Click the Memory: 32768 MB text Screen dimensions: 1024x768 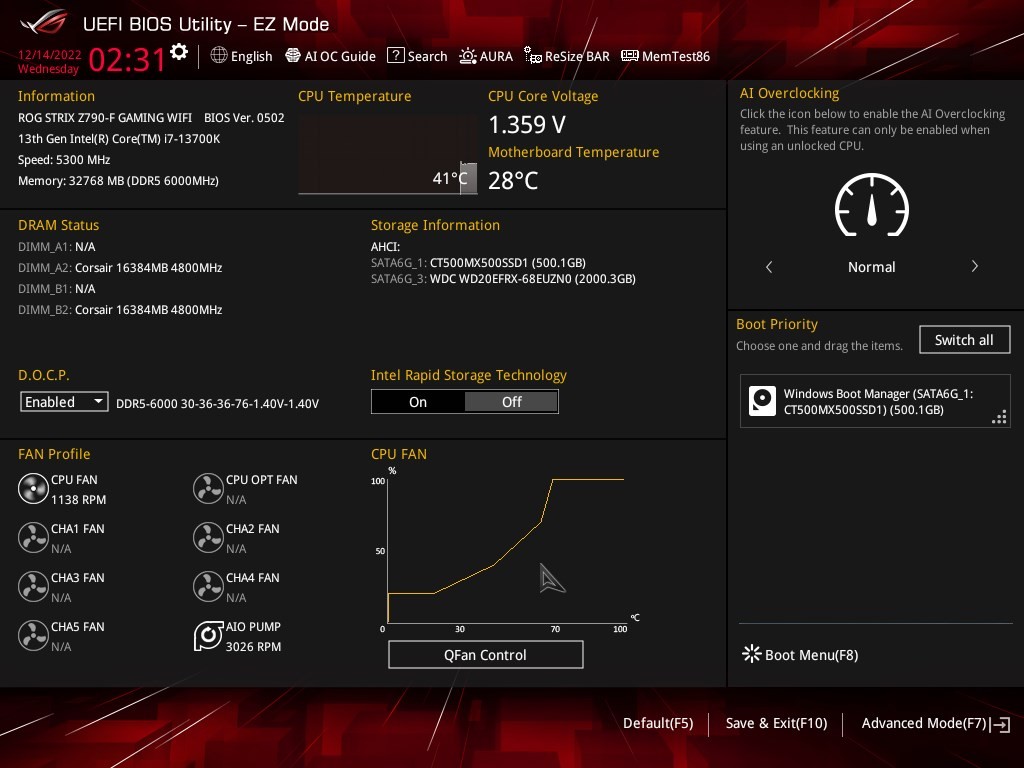pyautogui.click(x=118, y=180)
